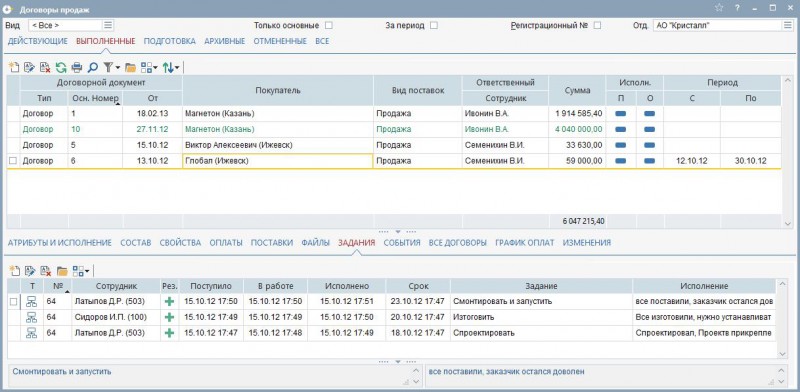Tick the row checkbox for Договор 6
The height and width of the screenshot is (392, 800).
pos(13,161)
